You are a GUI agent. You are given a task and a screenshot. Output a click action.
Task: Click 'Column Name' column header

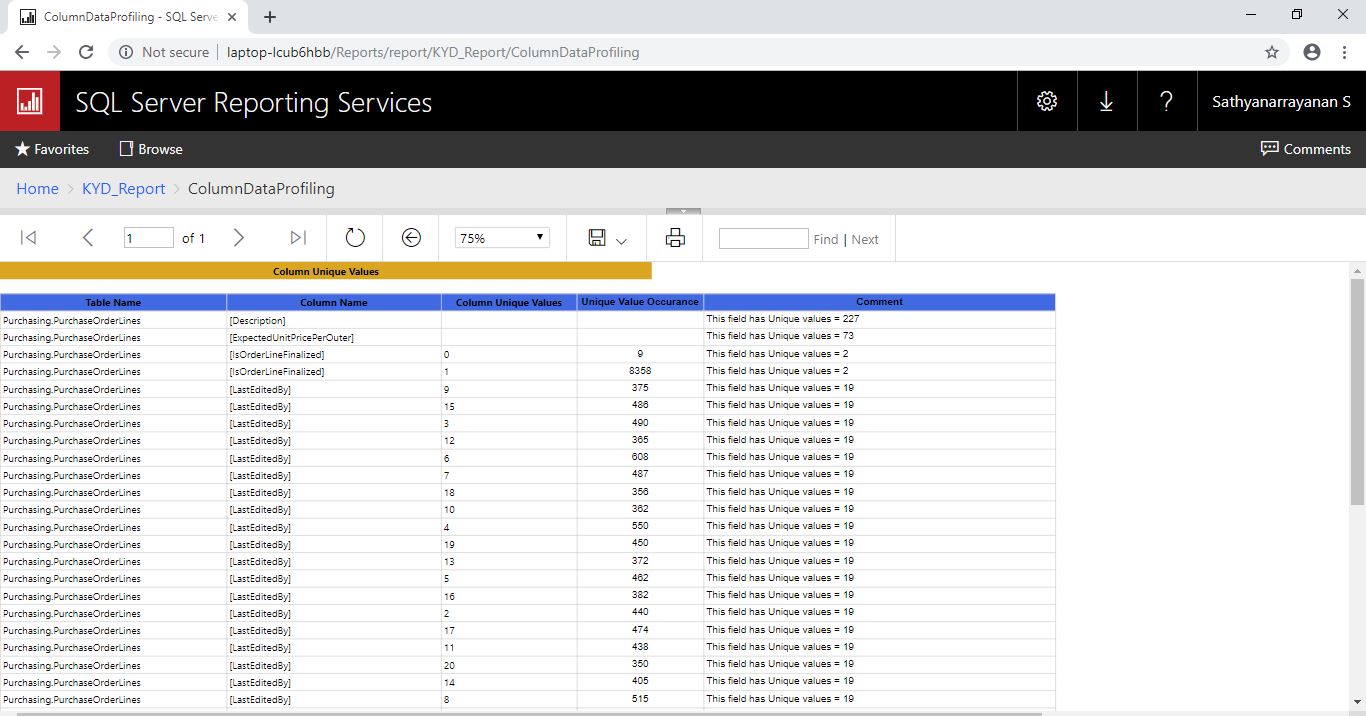[x=334, y=302]
